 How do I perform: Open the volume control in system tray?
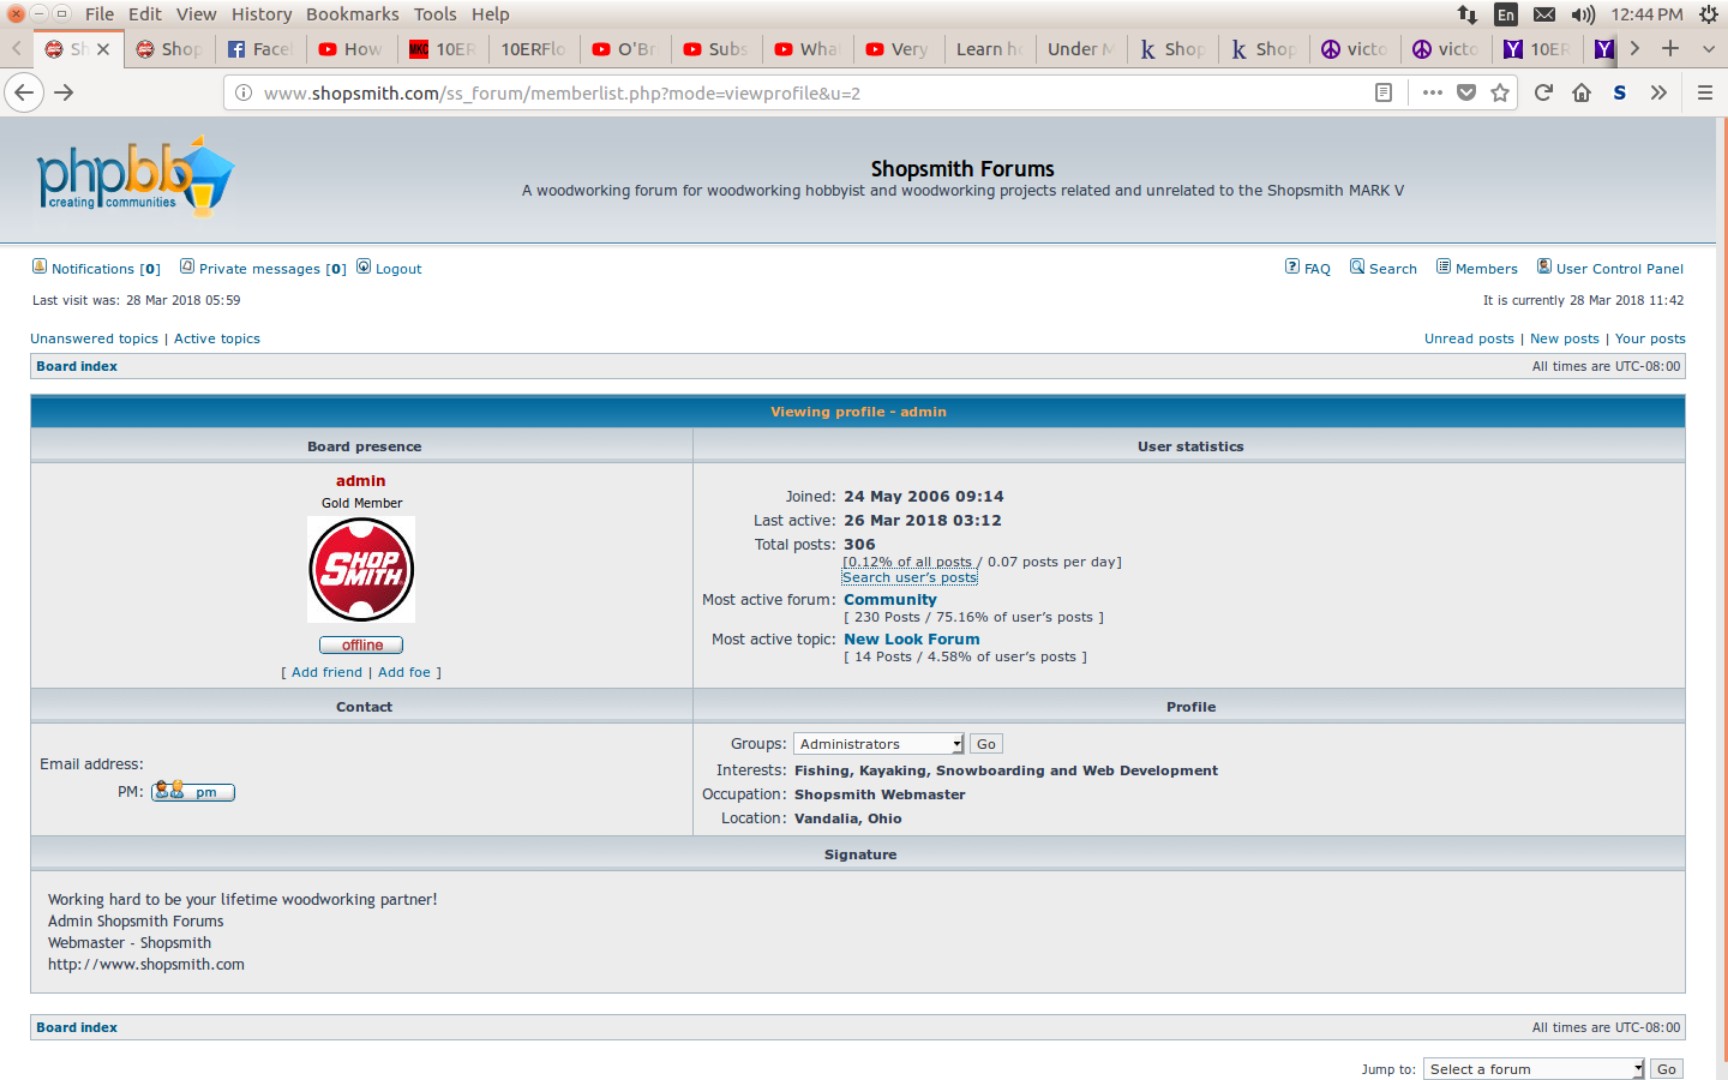click(x=1582, y=14)
